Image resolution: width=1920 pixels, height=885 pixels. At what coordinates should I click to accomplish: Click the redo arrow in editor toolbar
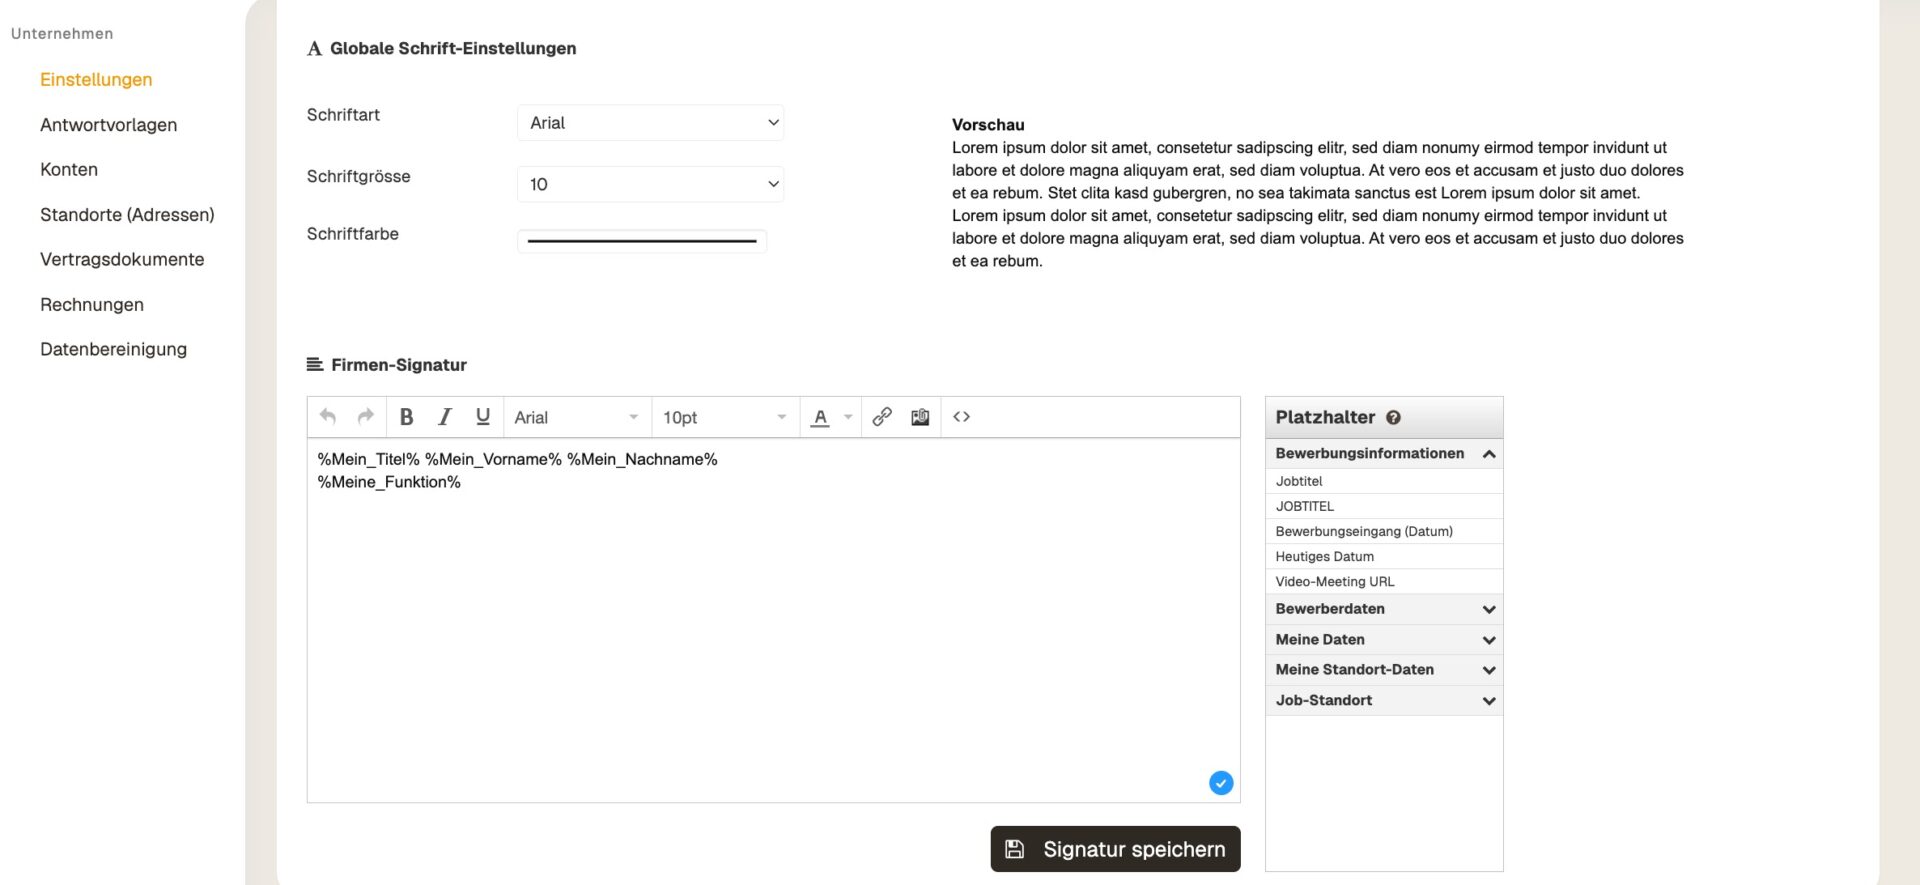[366, 417]
